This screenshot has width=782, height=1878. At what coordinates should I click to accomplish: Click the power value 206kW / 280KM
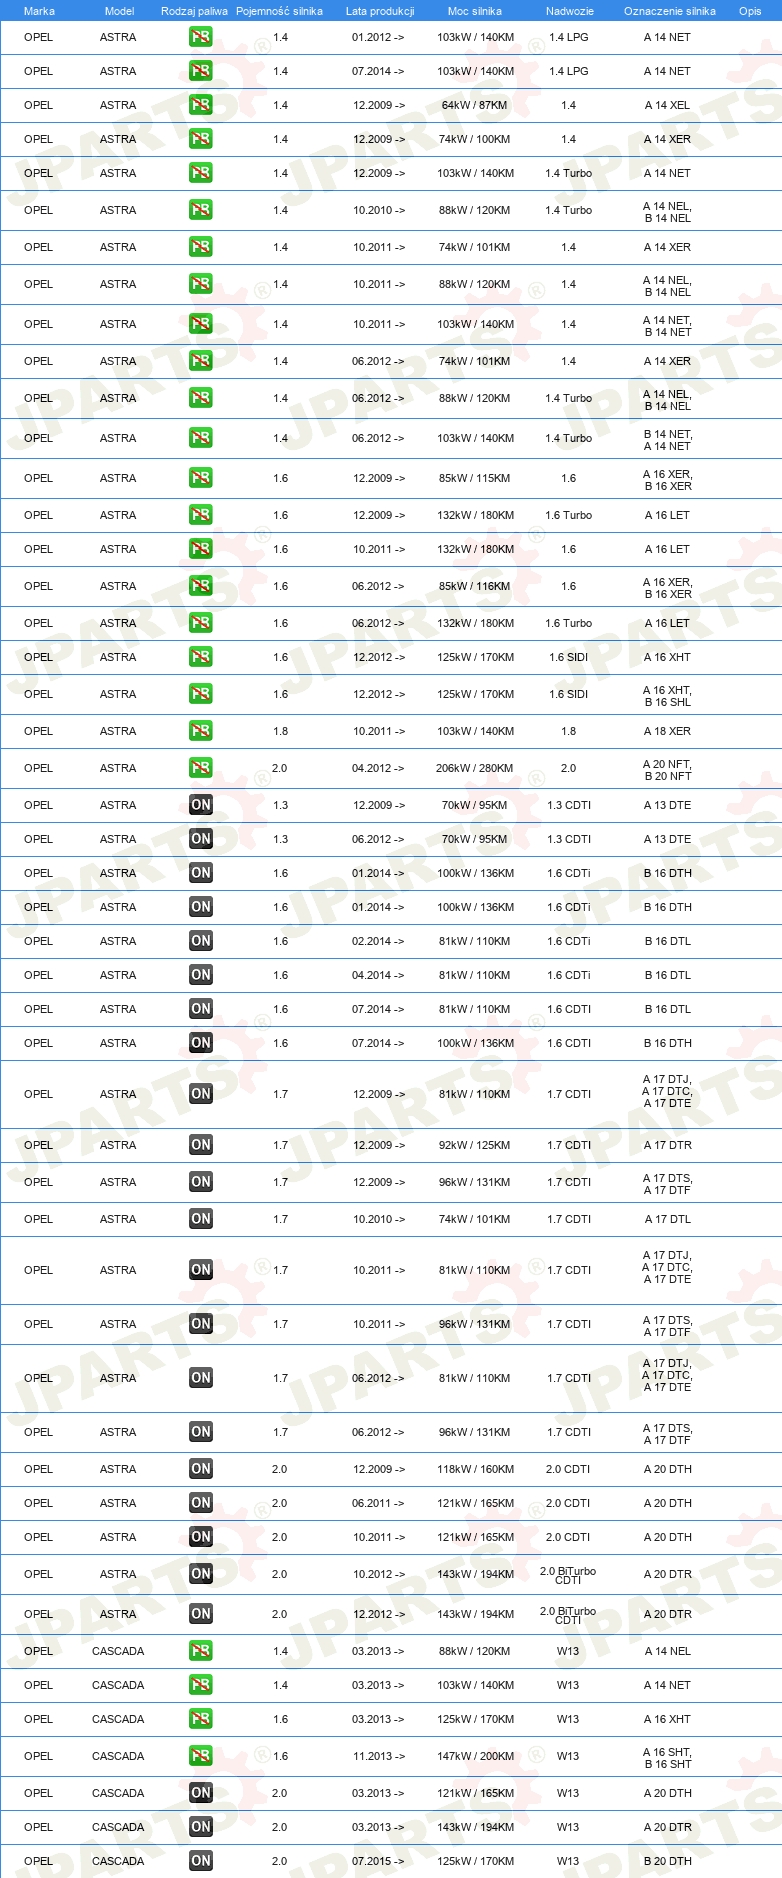pyautogui.click(x=475, y=768)
